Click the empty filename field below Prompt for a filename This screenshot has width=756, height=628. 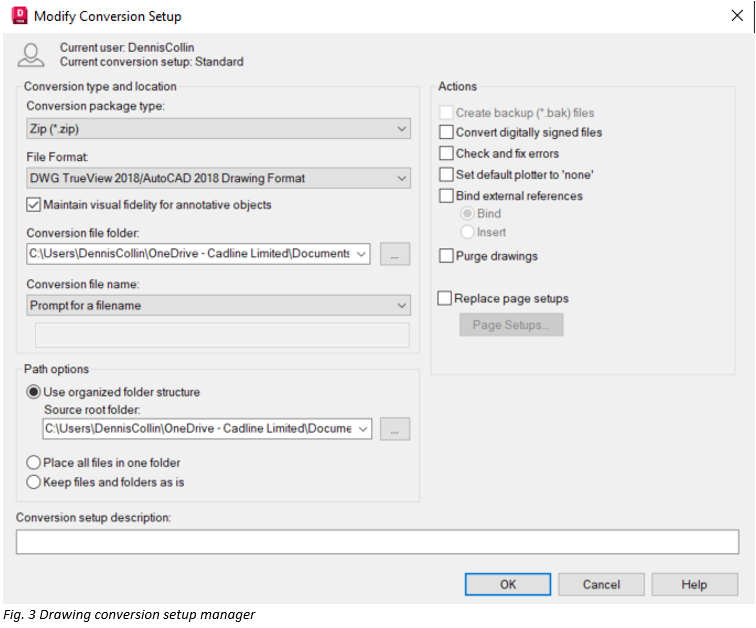(222, 335)
